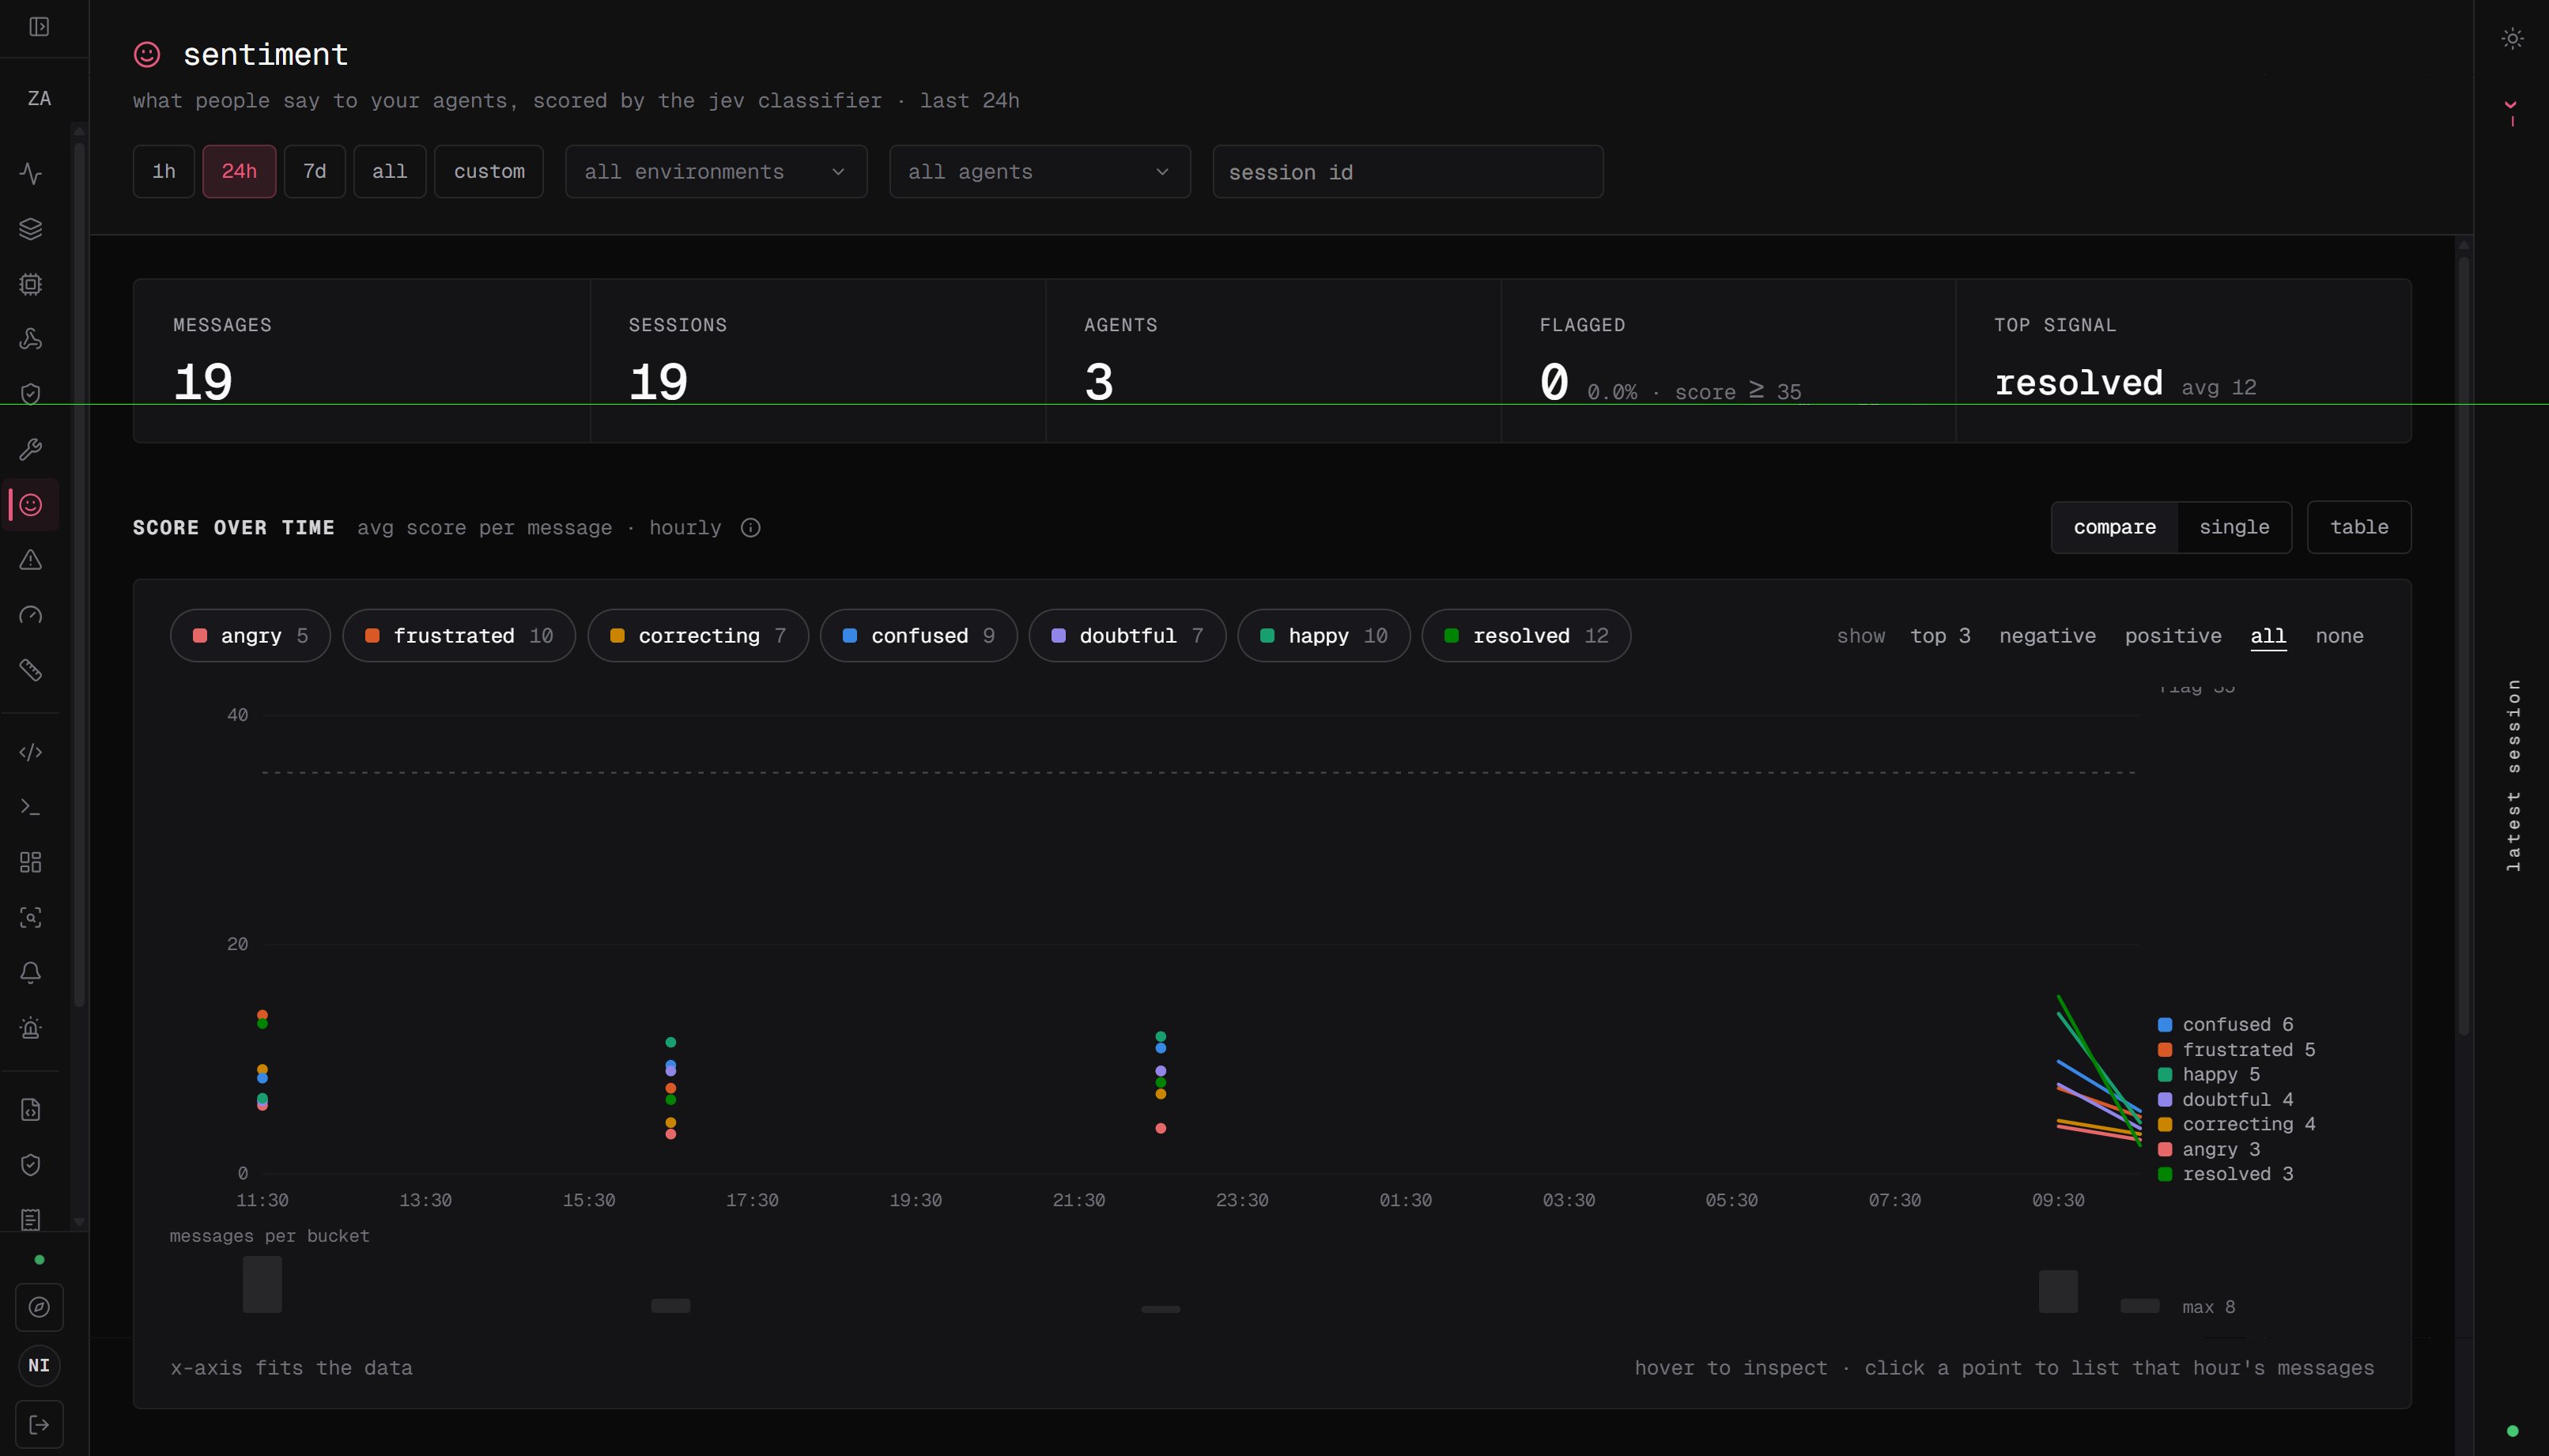The image size is (2549, 1456).
Task: Show only positive signals
Action: pos(2173,636)
